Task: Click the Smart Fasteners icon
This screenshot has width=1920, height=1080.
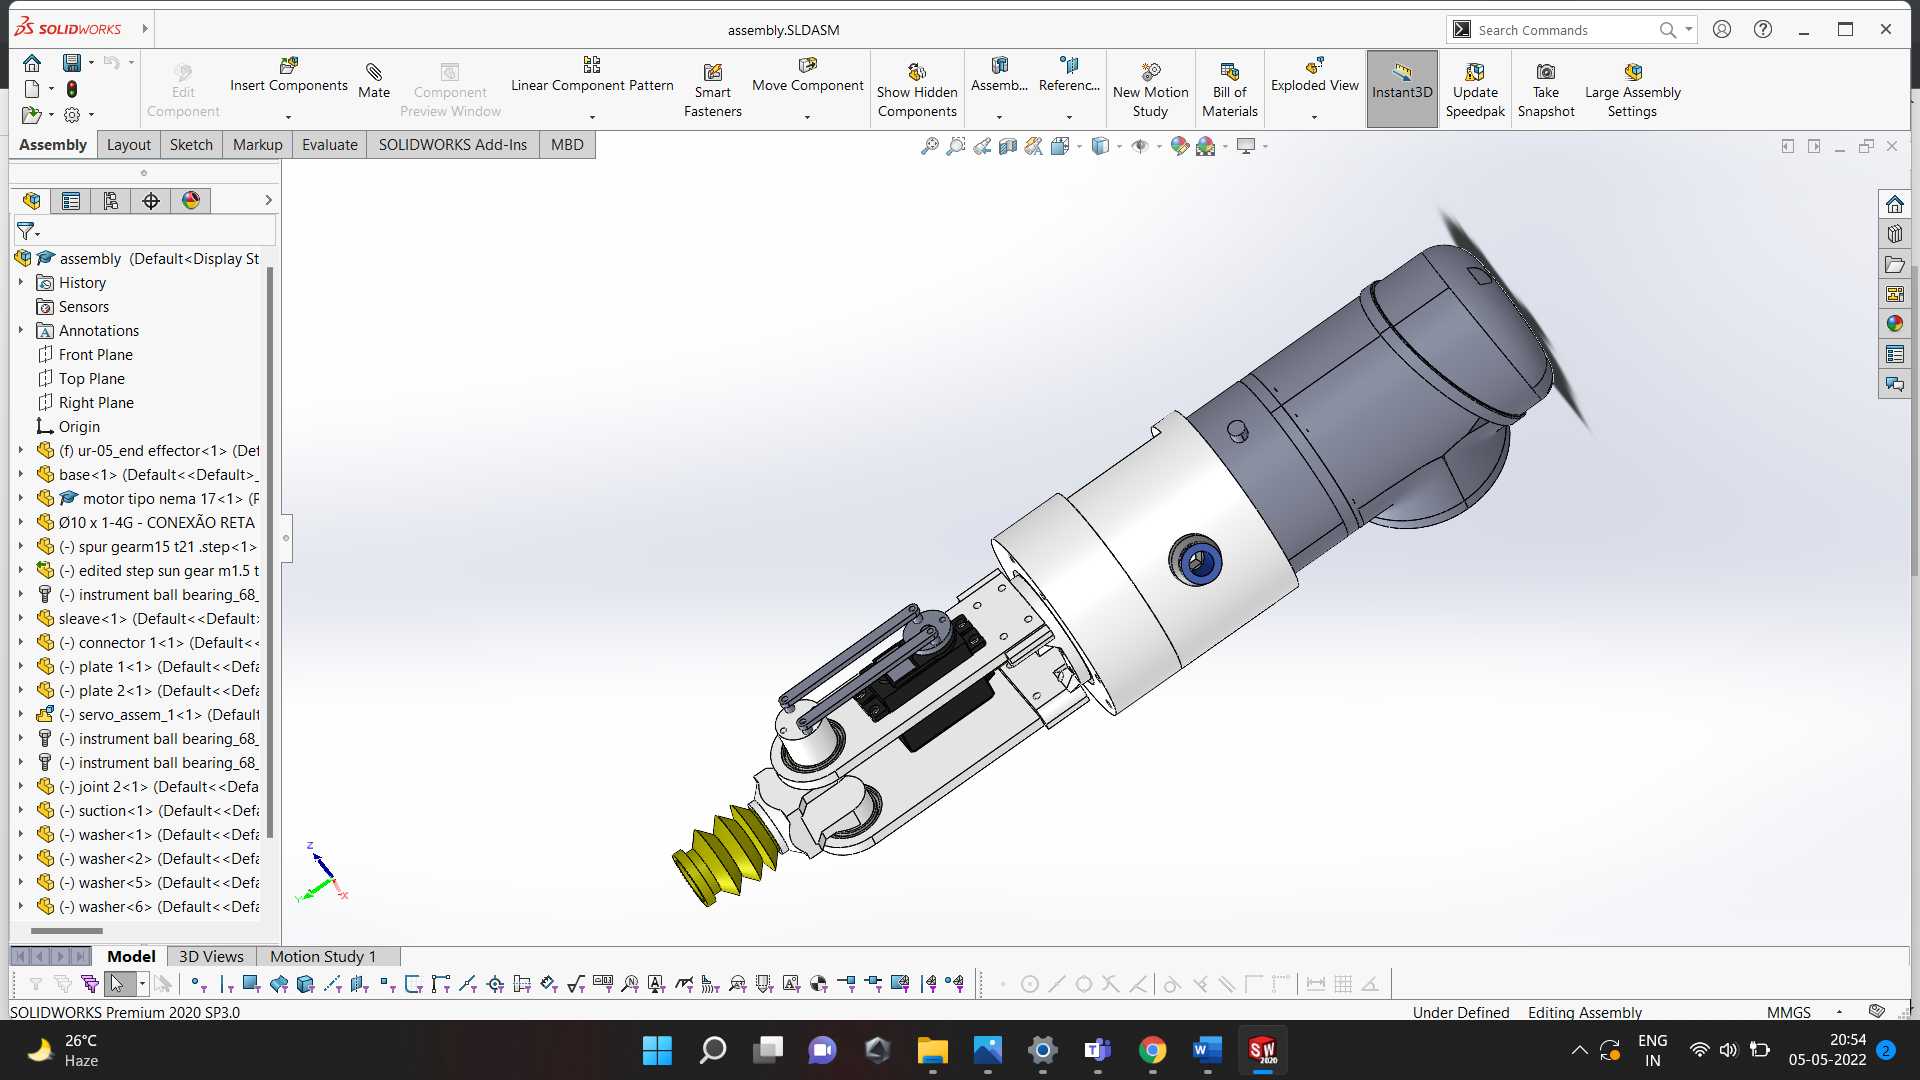Action: click(x=712, y=72)
